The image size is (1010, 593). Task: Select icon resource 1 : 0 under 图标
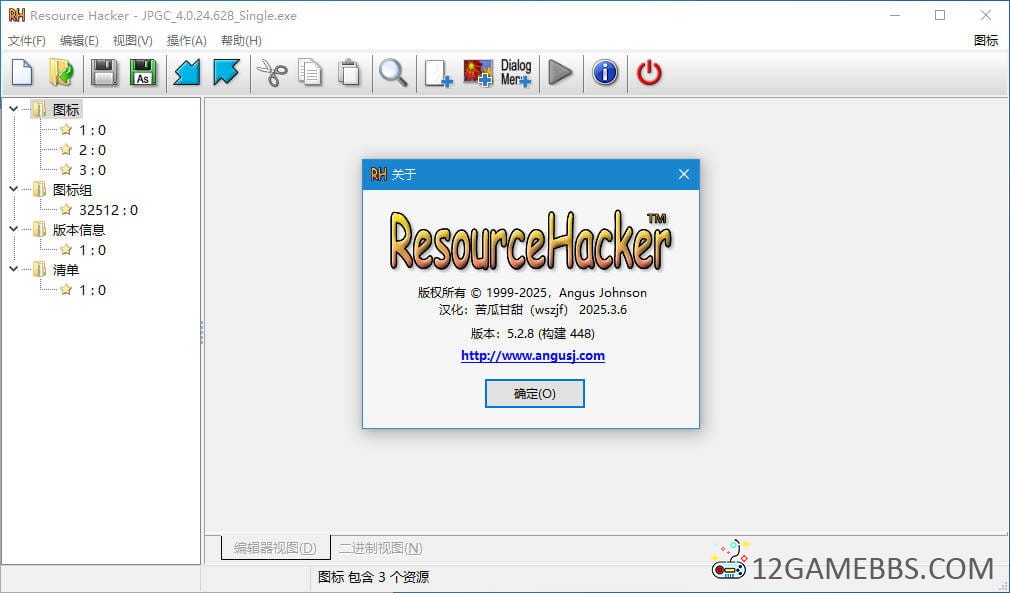(92, 130)
